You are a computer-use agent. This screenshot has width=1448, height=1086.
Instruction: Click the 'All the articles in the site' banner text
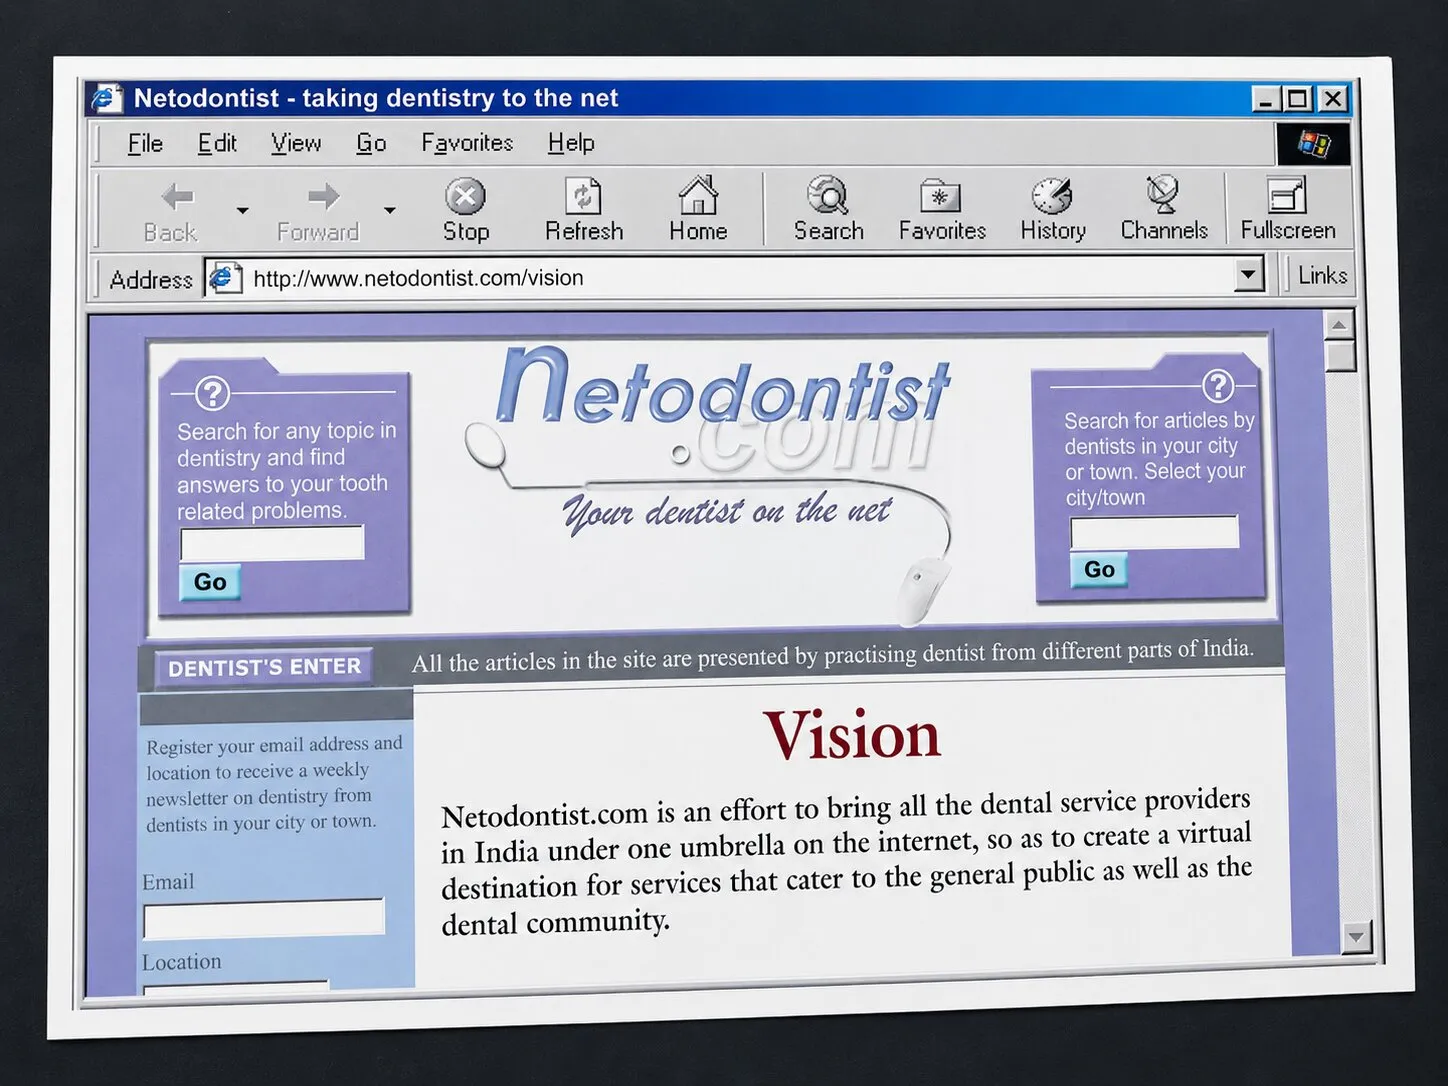point(832,656)
